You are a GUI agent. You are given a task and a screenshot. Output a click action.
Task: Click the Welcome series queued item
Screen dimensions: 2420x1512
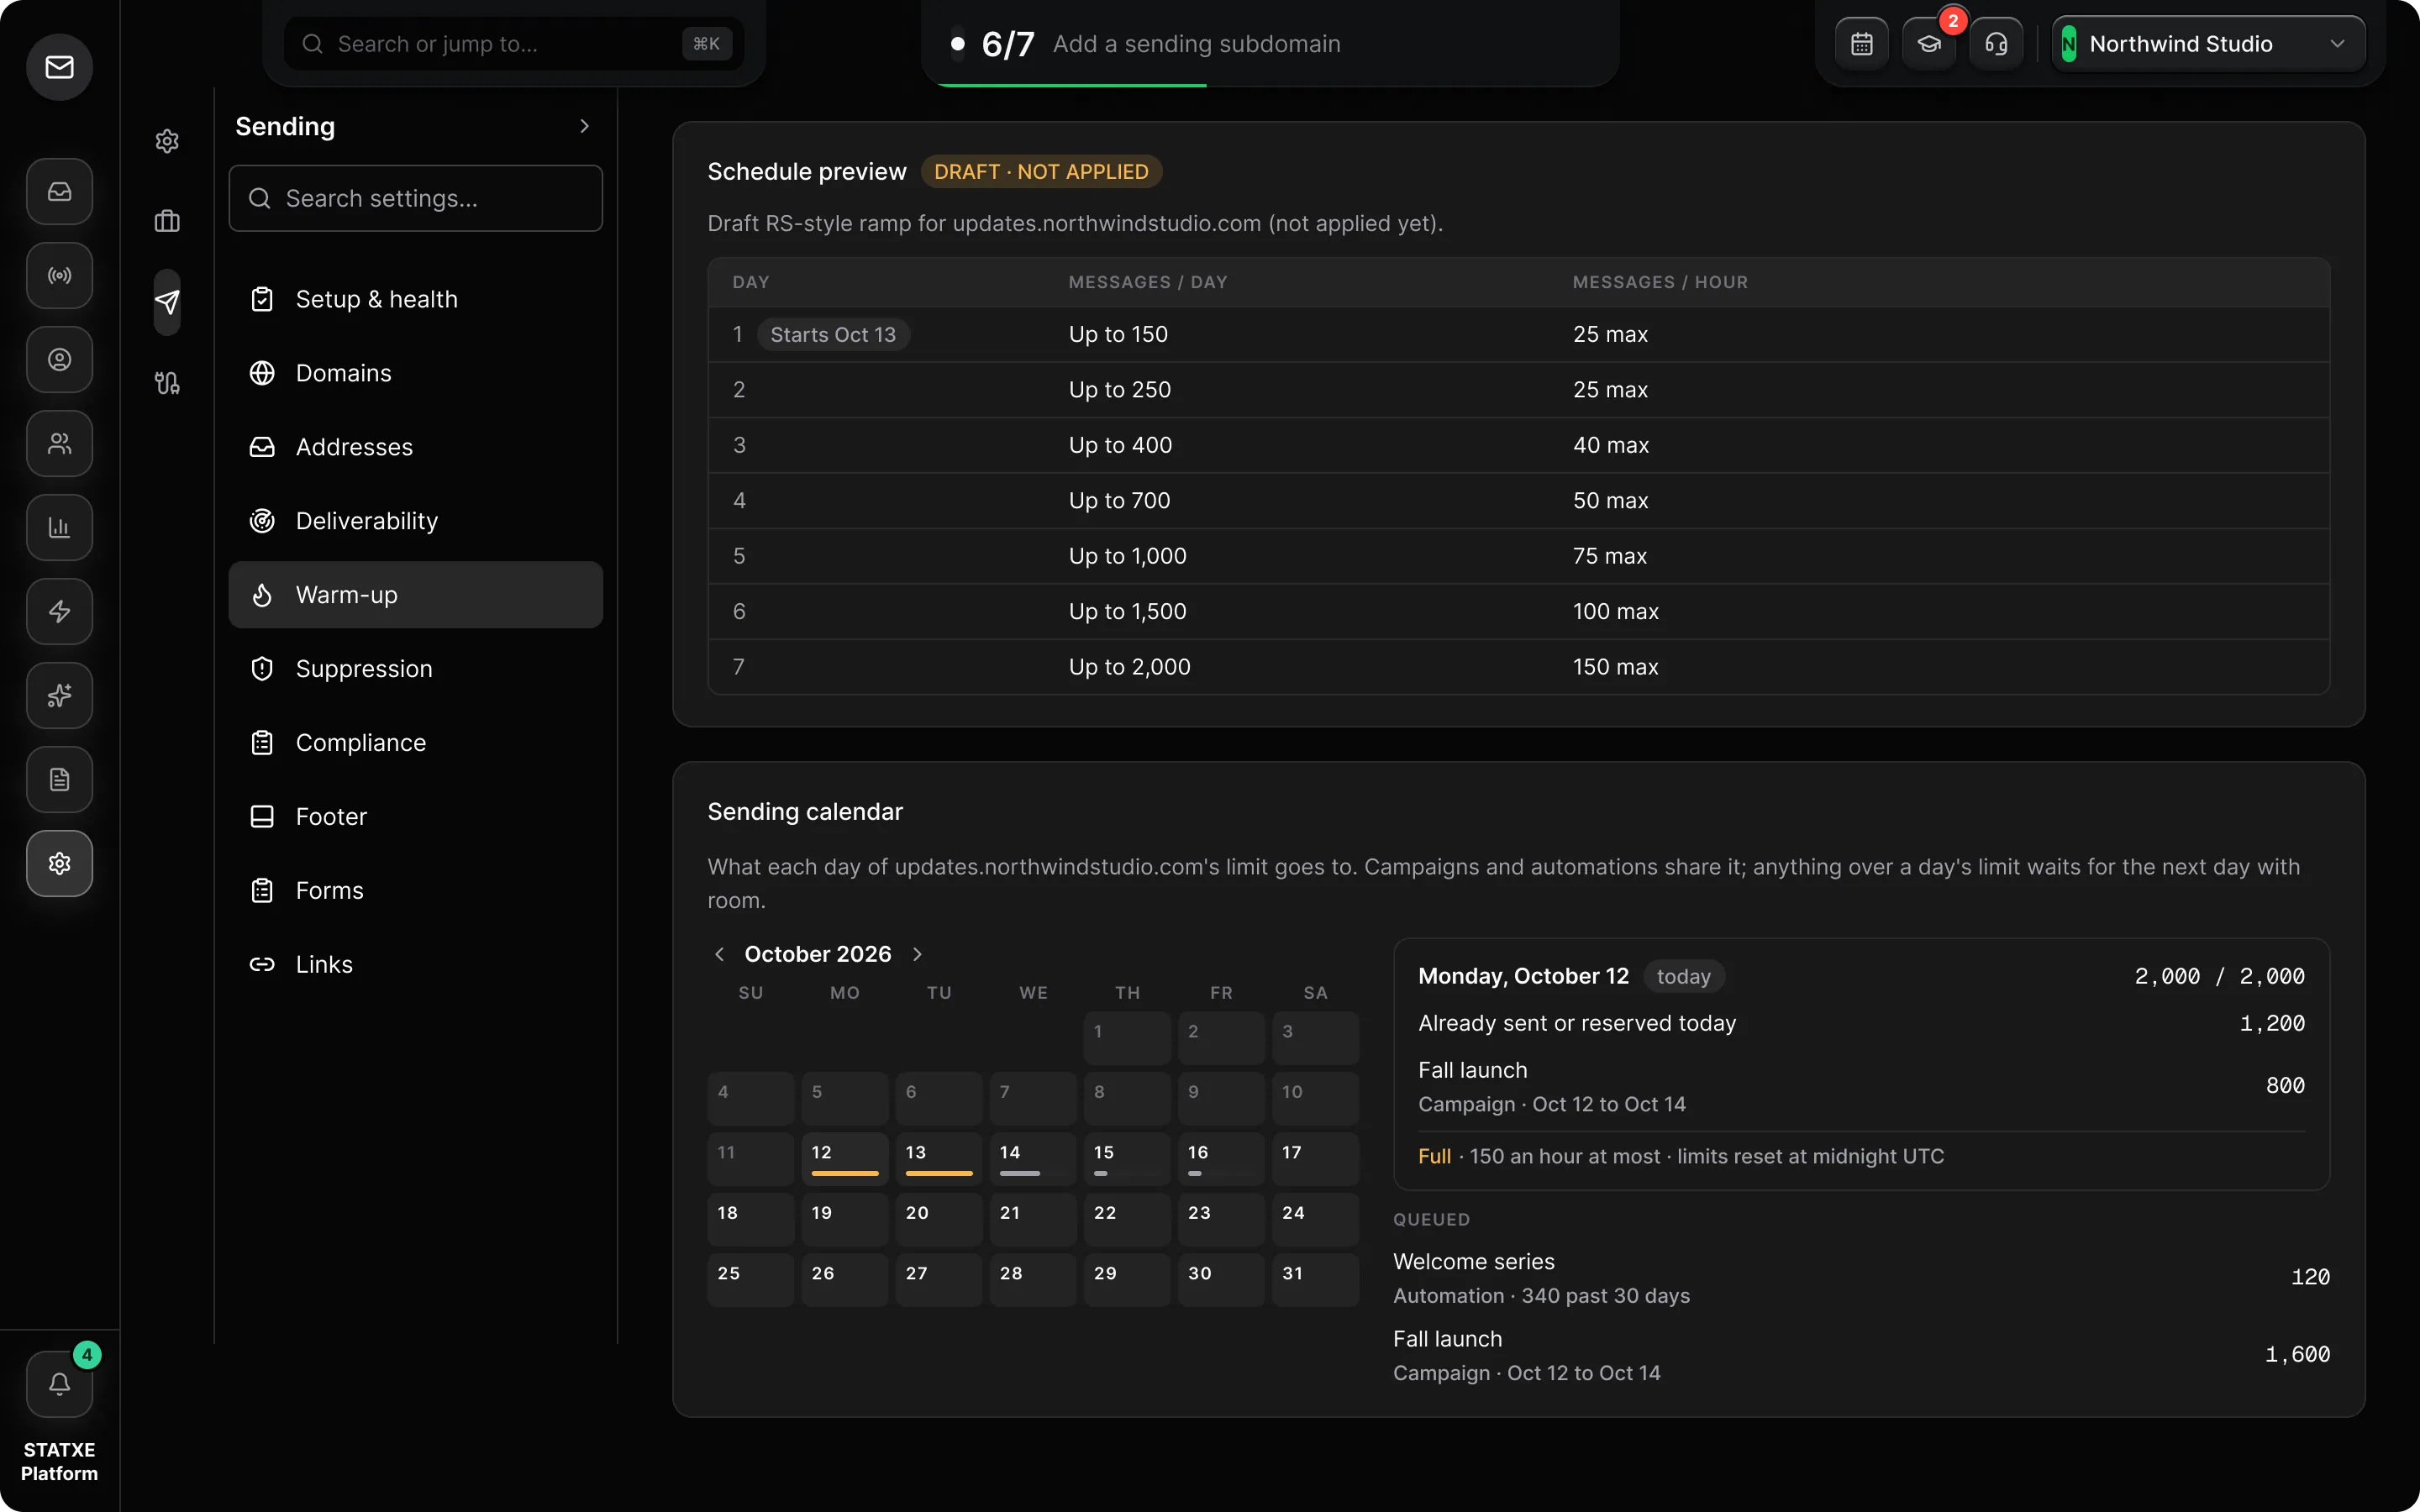coord(1861,1278)
